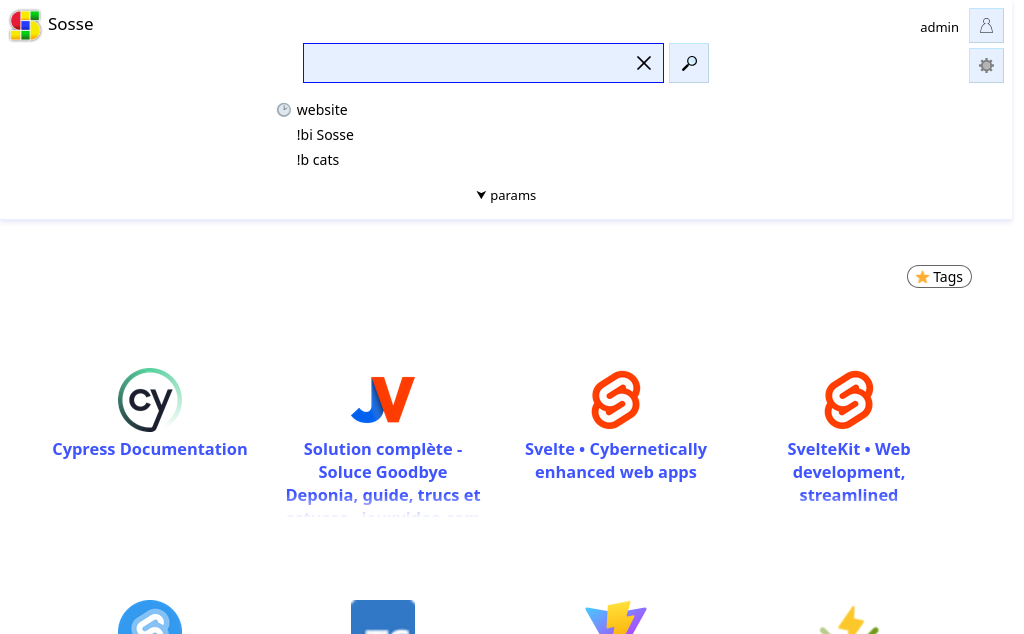
Task: Open the Svelte logo above Cybernetically enhanced
Action: (616, 400)
